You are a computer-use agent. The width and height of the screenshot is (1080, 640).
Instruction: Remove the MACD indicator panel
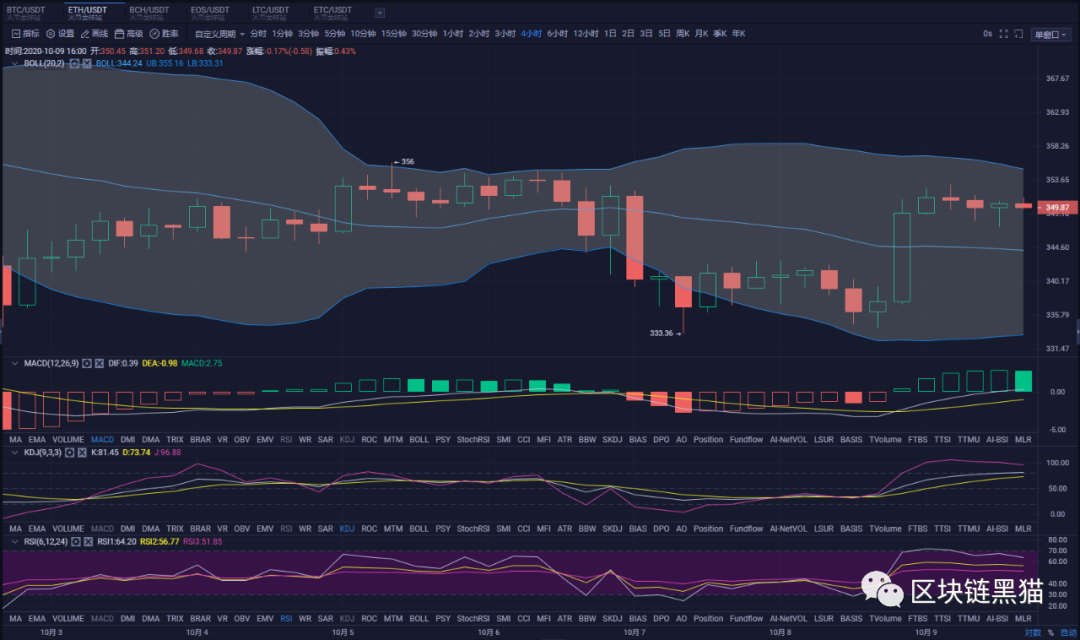pos(99,363)
